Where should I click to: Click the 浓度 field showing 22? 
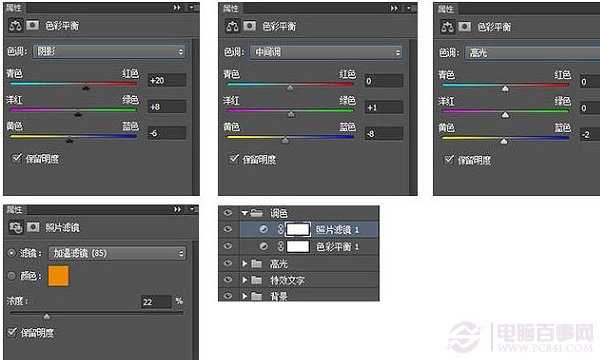[x=156, y=302]
